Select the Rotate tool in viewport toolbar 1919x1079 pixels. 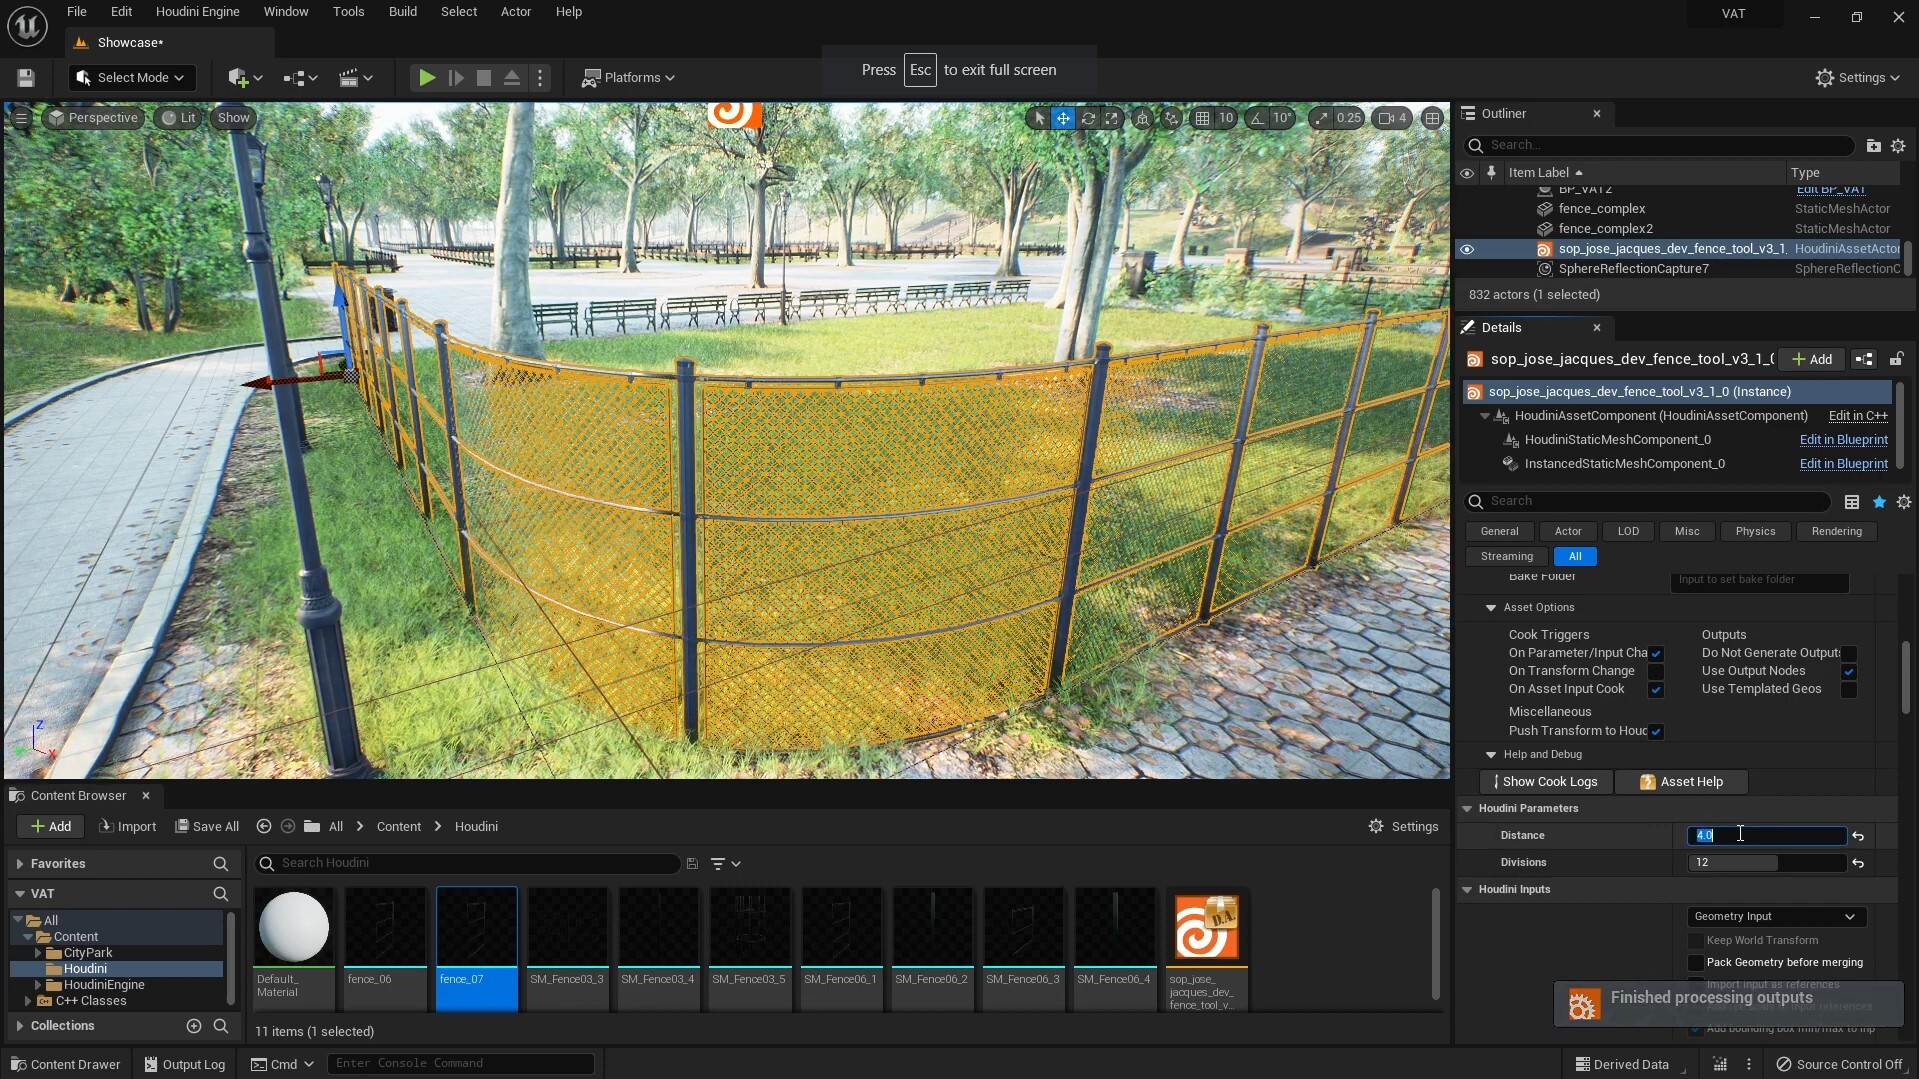point(1087,118)
